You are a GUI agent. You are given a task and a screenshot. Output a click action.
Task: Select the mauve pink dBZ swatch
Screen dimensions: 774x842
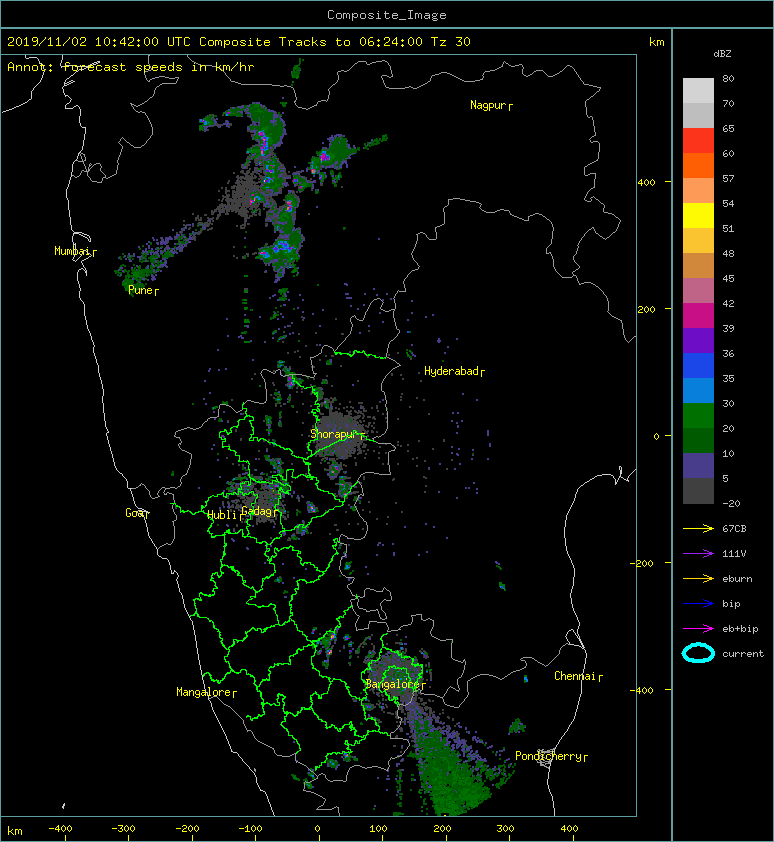point(698,291)
